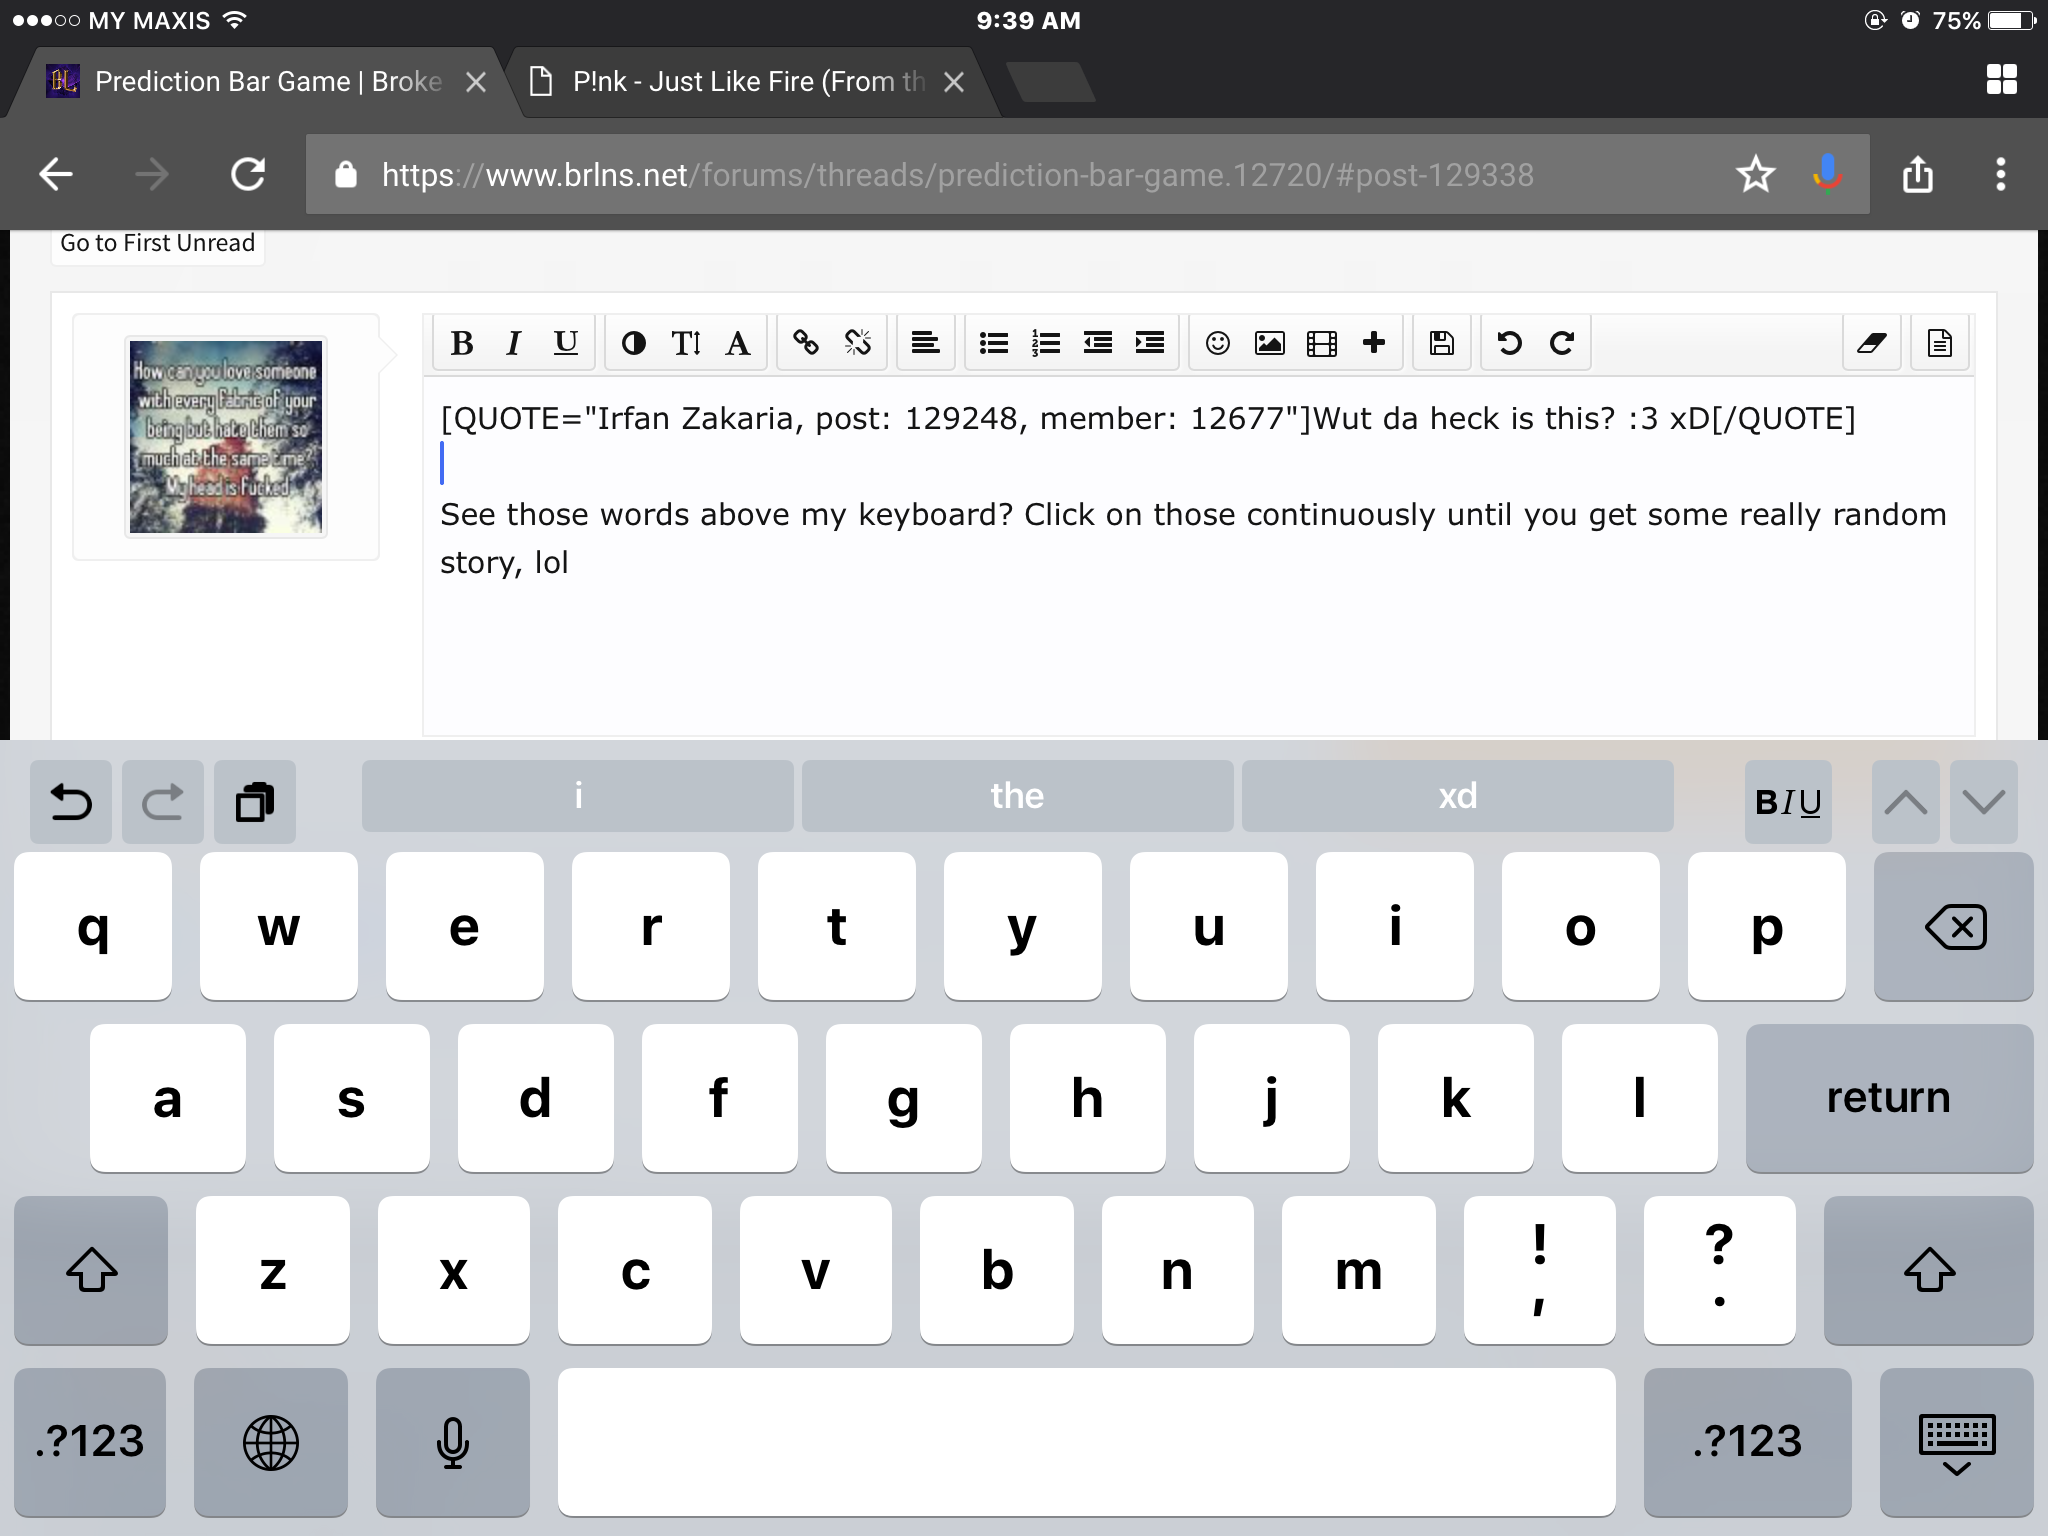This screenshot has width=2048, height=1536.
Task: Tap the keyboard paste clipboard icon
Action: pos(255,802)
